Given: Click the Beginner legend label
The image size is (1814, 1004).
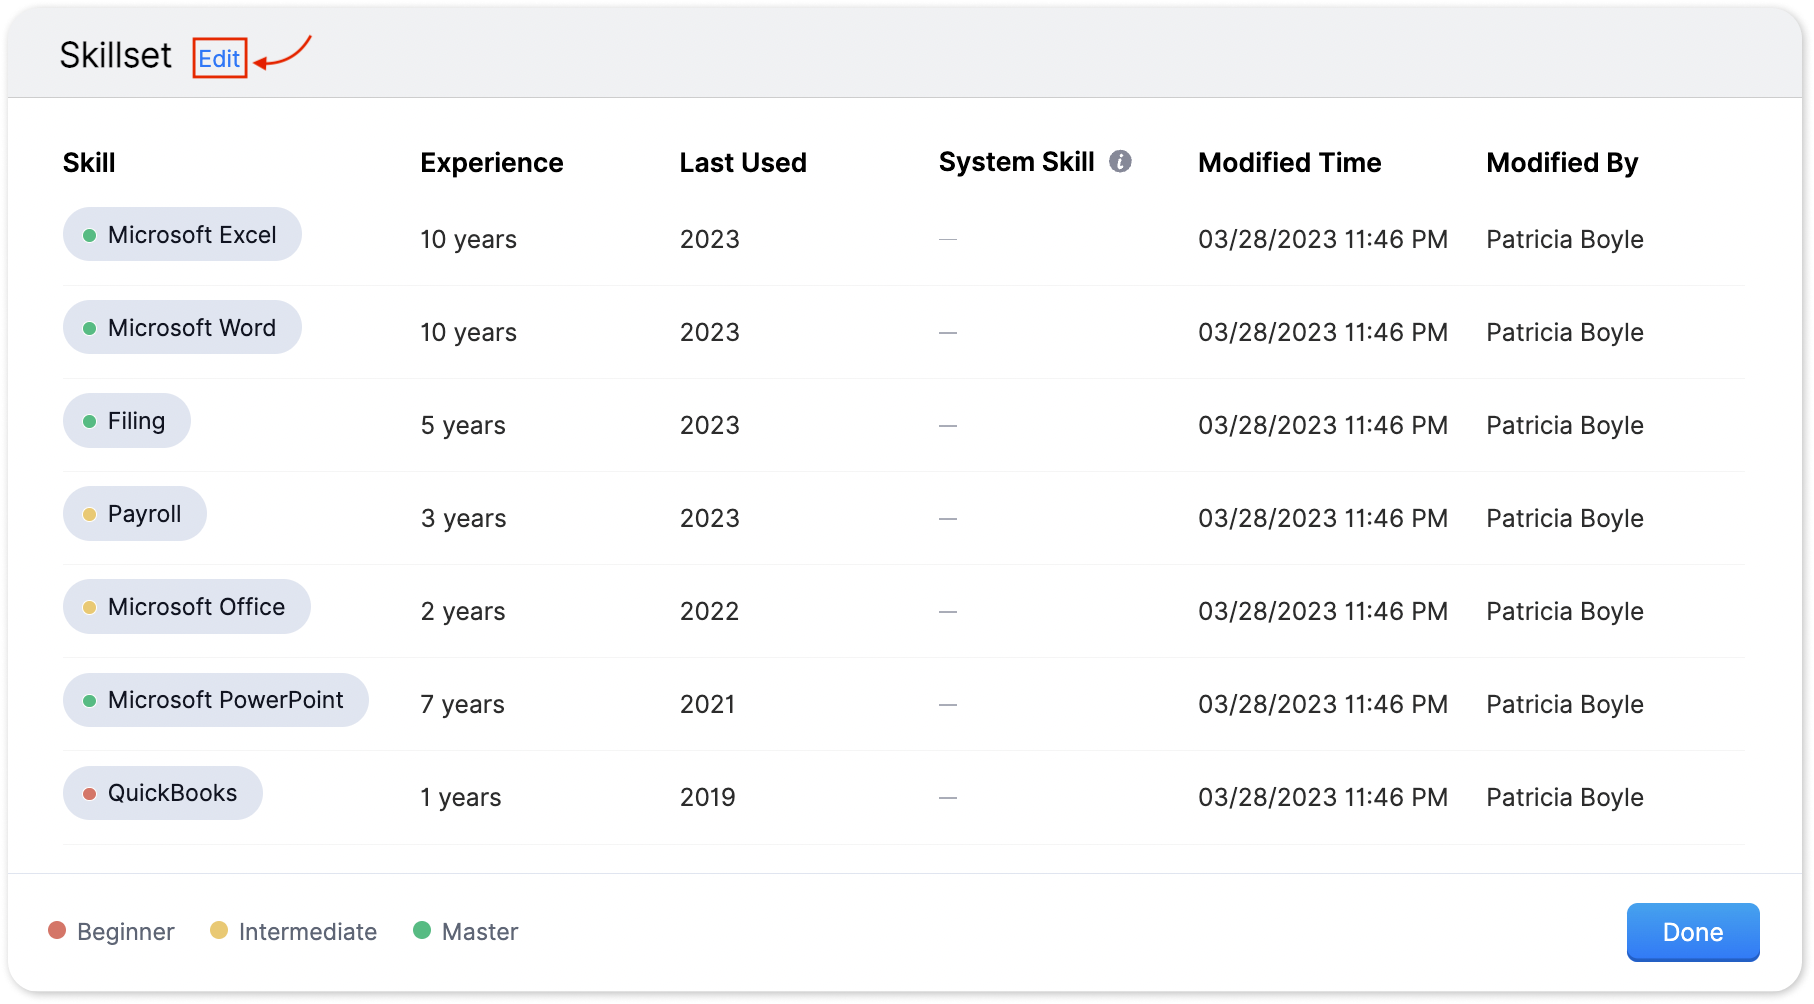Looking at the screenshot, I should pyautogui.click(x=126, y=932).
